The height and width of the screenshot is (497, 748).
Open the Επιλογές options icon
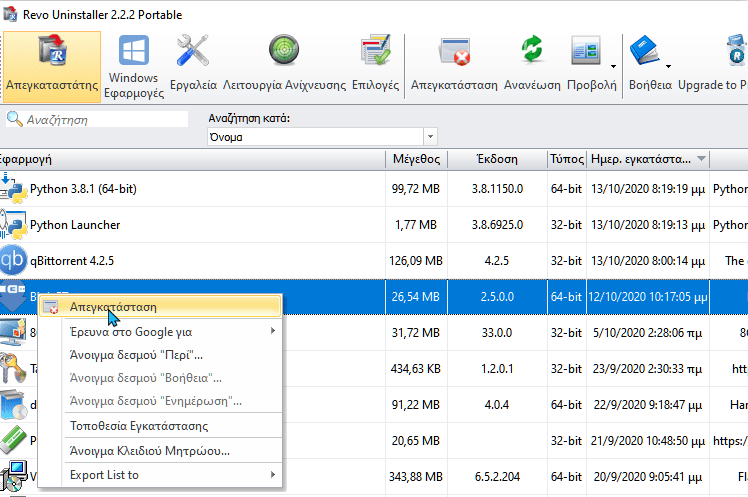375,50
